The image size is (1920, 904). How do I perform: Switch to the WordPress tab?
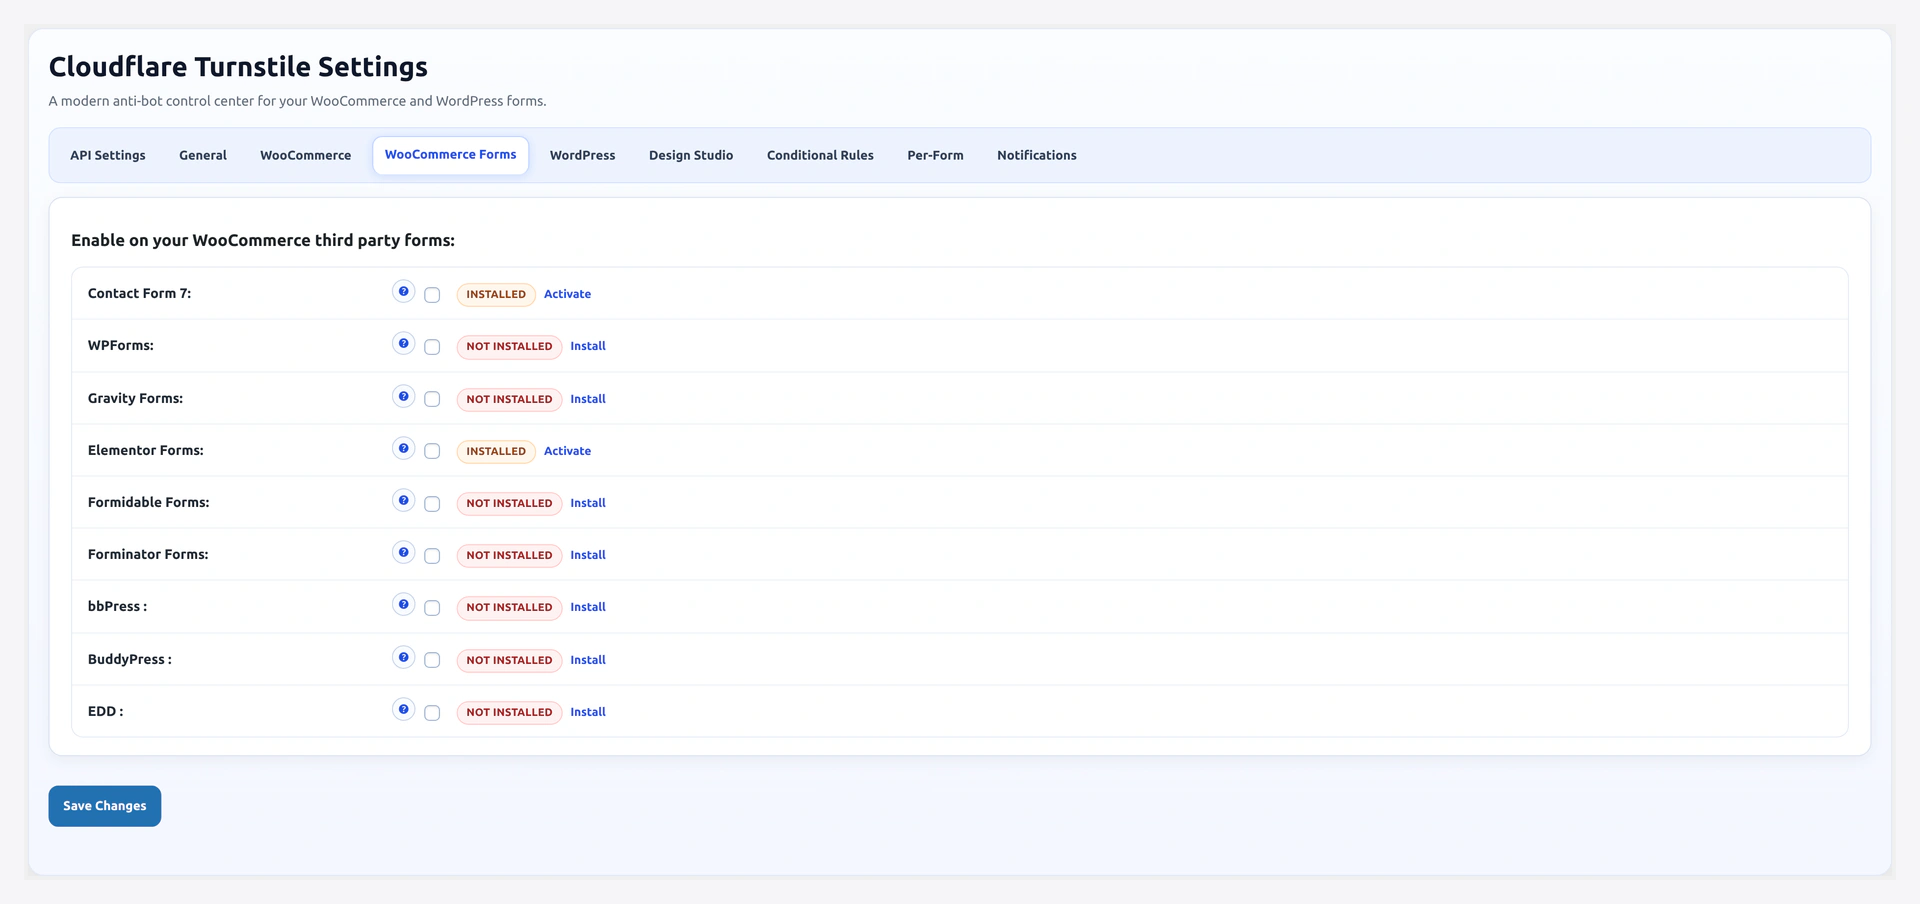tap(583, 155)
